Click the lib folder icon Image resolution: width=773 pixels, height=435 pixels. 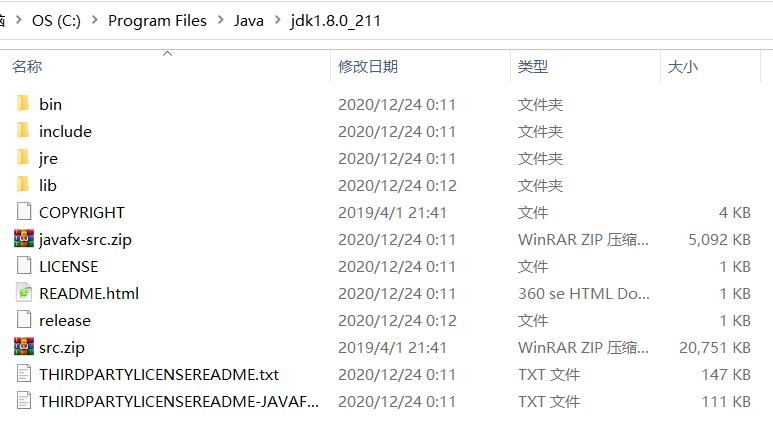tap(23, 184)
